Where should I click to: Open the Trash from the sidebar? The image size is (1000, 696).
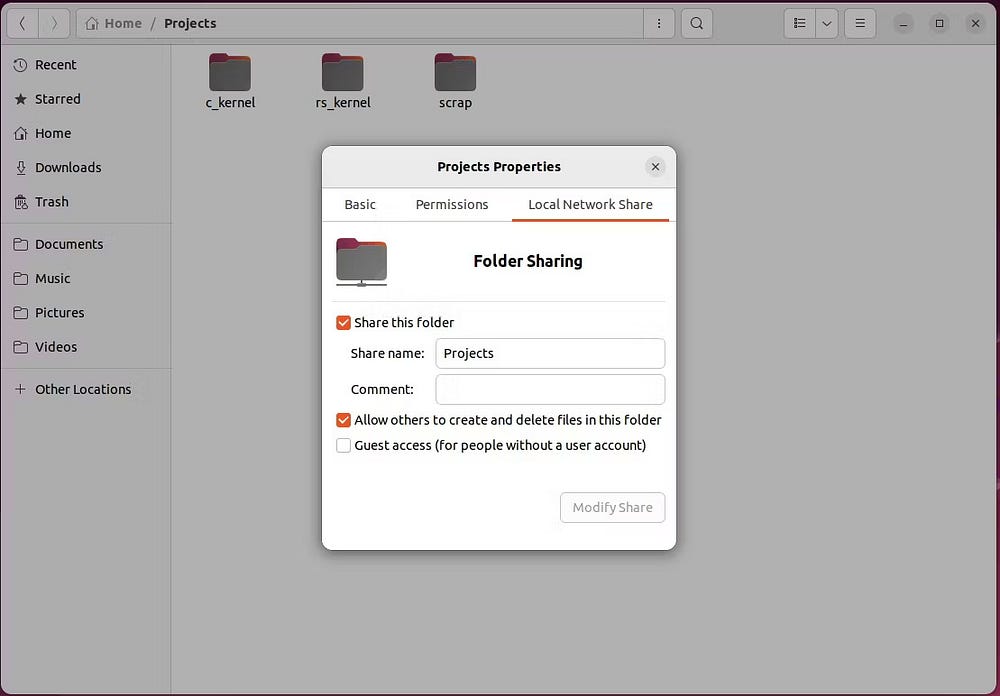[51, 201]
